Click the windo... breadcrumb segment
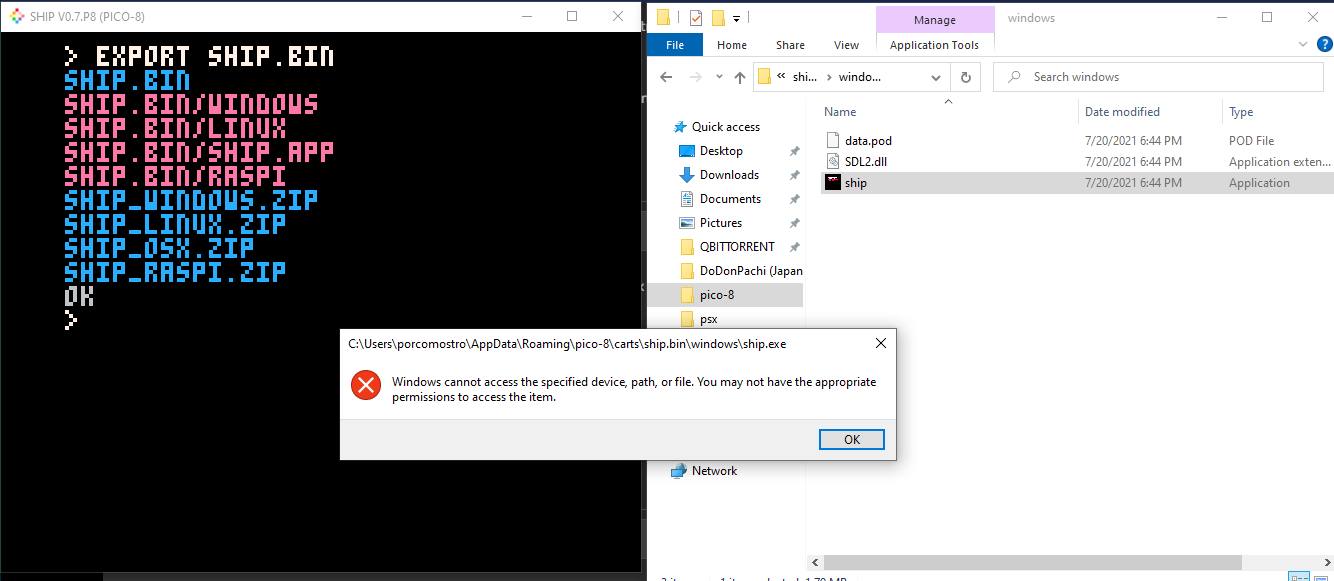The image size is (1334, 581). click(x=860, y=77)
